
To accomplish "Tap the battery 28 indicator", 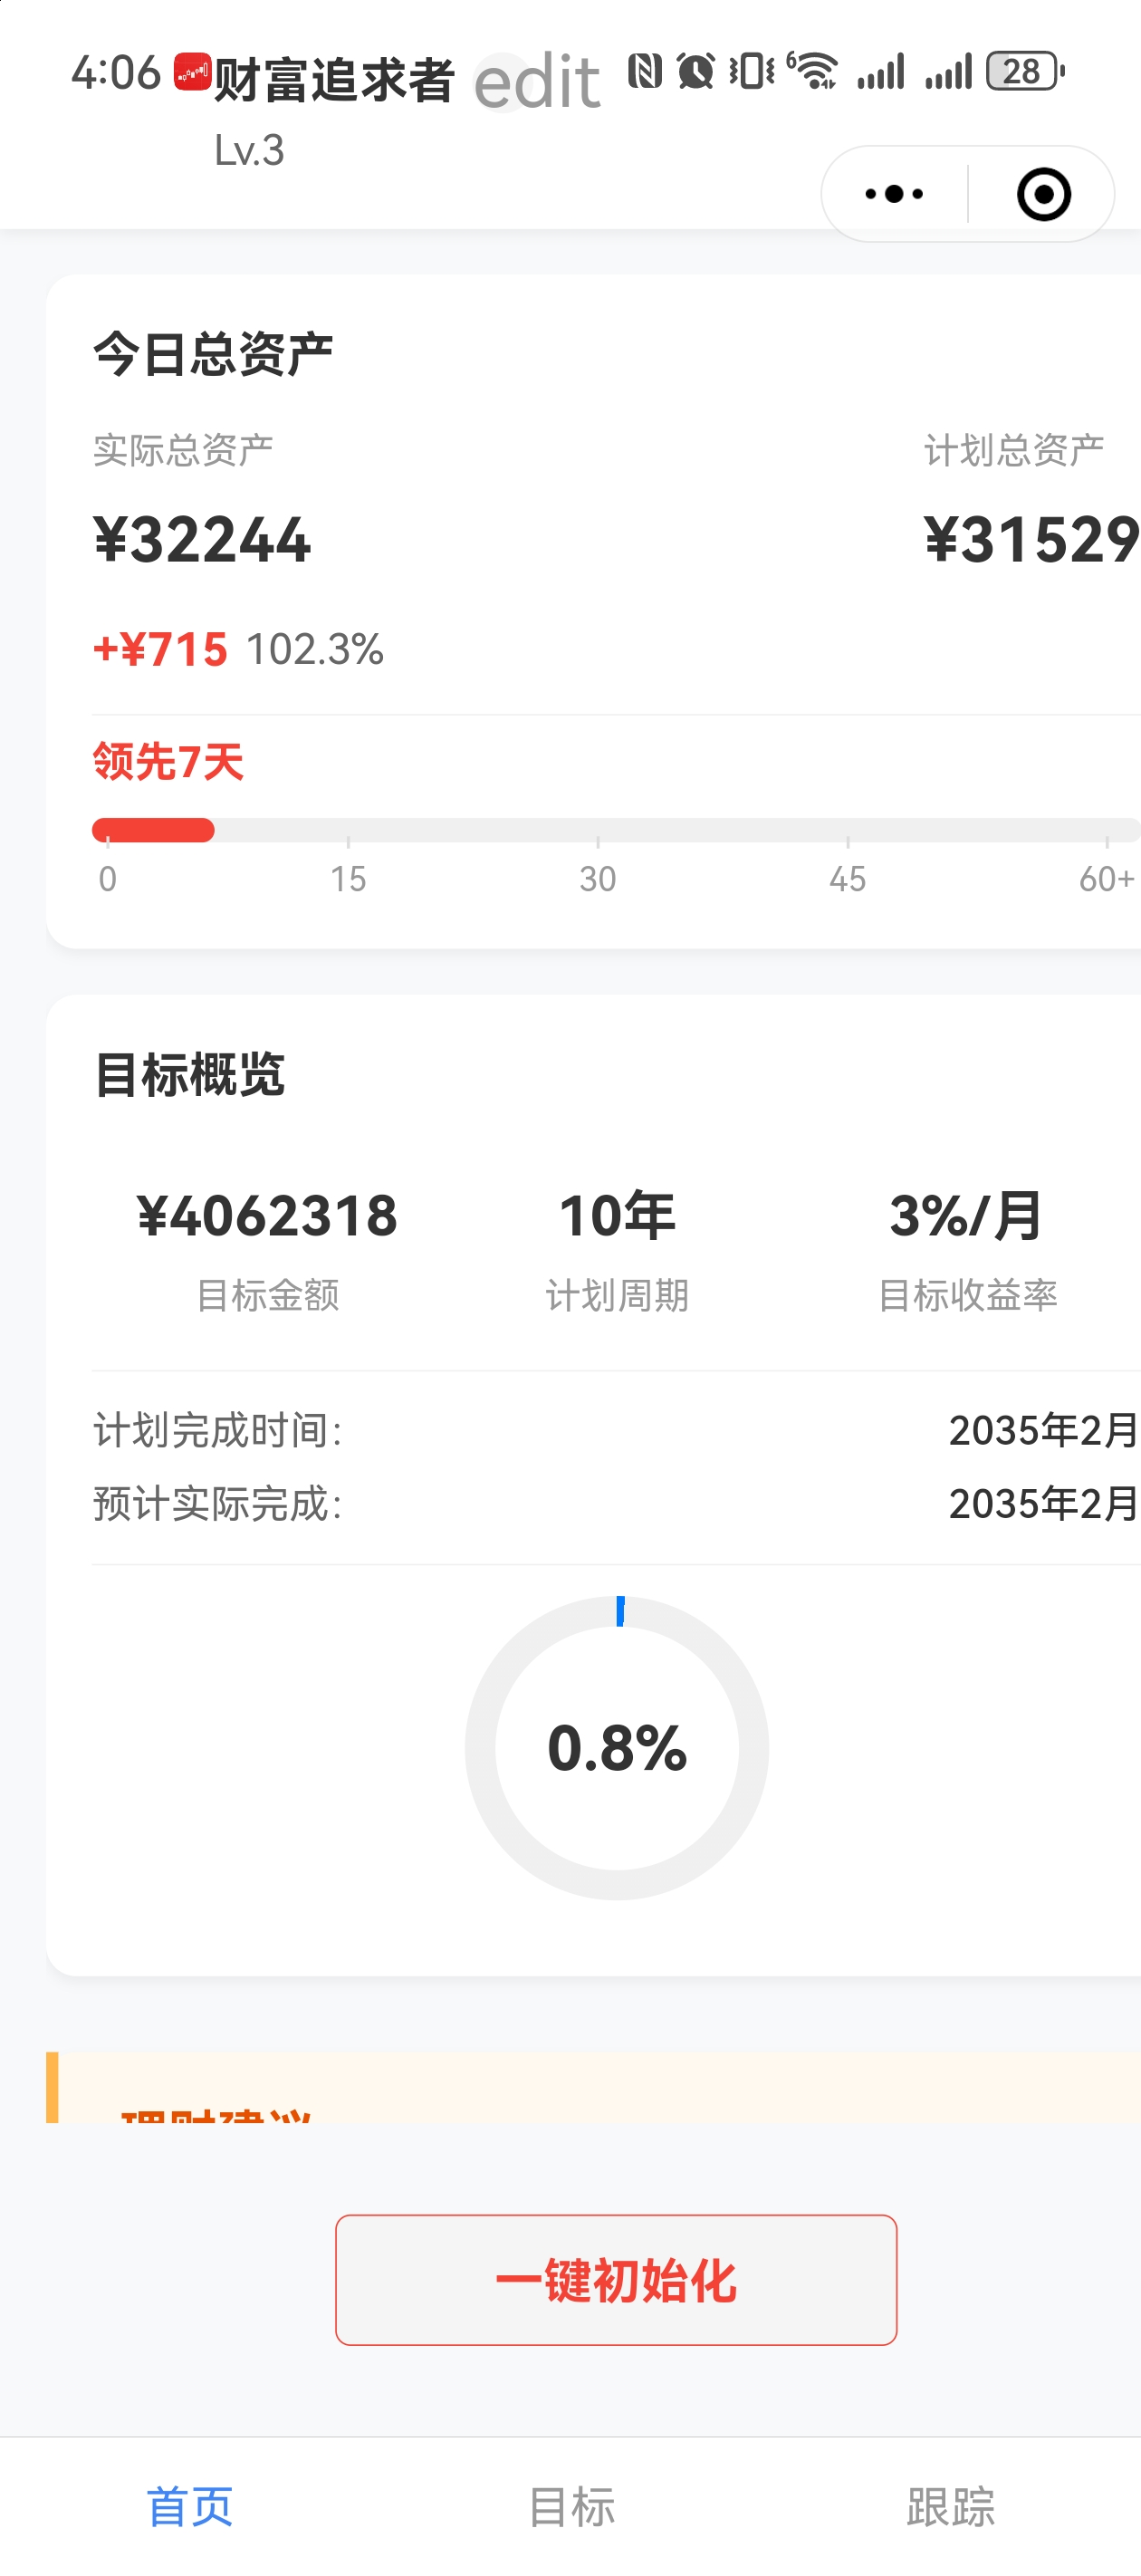I will [1025, 71].
